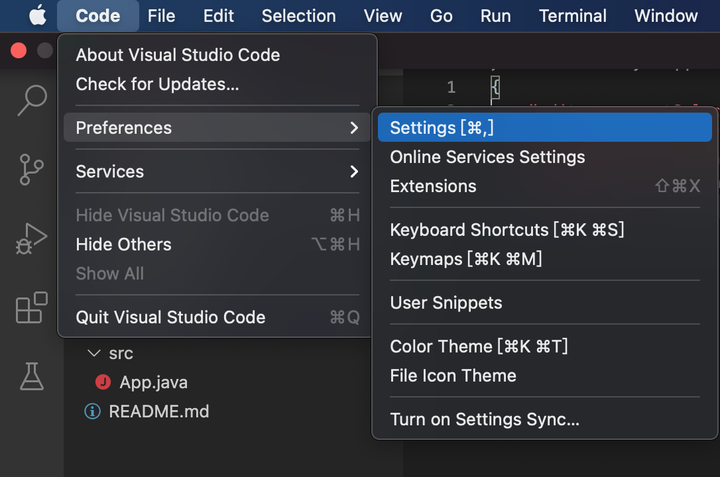
Task: Open the Testing flask icon
Action: pyautogui.click(x=32, y=376)
